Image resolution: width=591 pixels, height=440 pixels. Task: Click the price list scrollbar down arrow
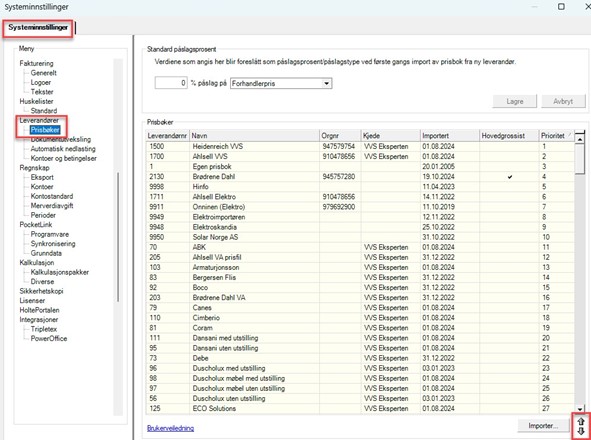point(580,408)
